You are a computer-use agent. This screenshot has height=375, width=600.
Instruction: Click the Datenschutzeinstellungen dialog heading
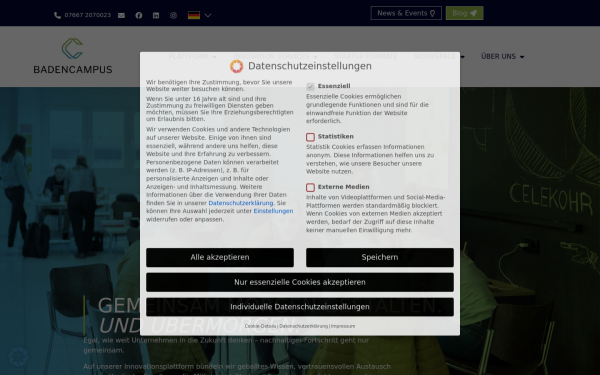tap(310, 66)
